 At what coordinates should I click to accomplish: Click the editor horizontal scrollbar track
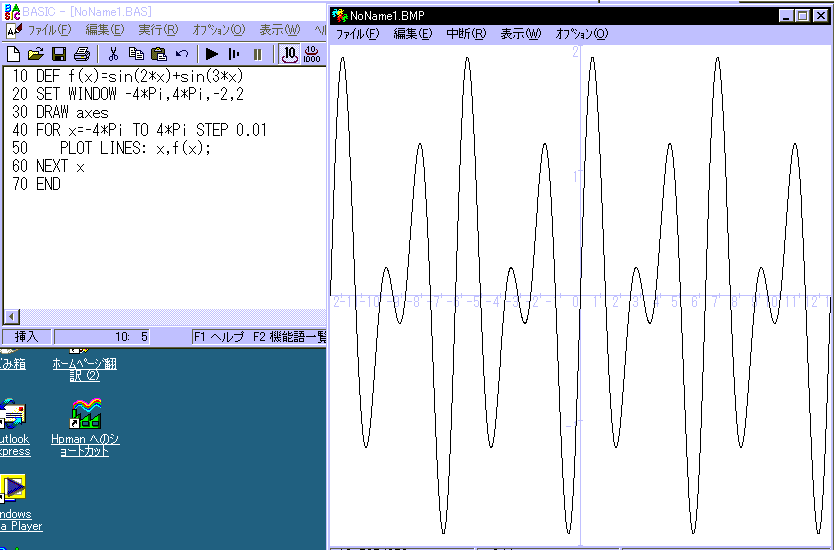point(173,317)
